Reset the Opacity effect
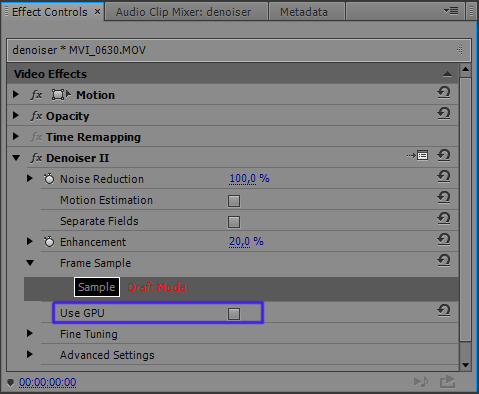 pyautogui.click(x=444, y=114)
